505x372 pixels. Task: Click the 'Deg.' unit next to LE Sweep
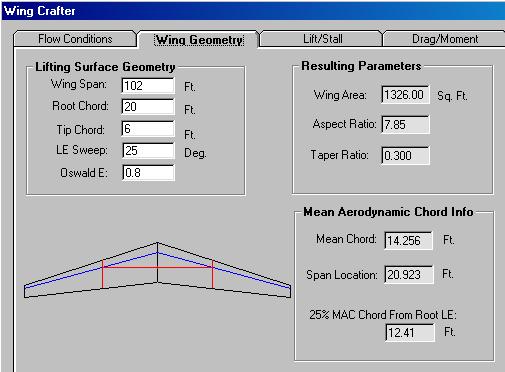195,153
